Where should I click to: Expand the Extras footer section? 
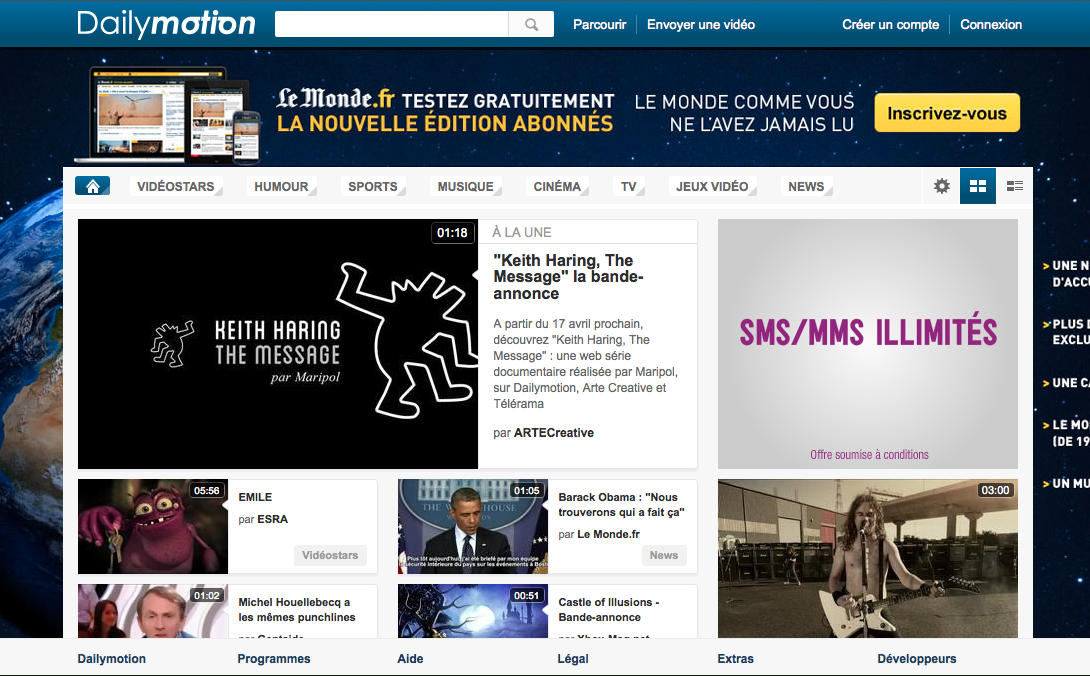click(x=735, y=659)
